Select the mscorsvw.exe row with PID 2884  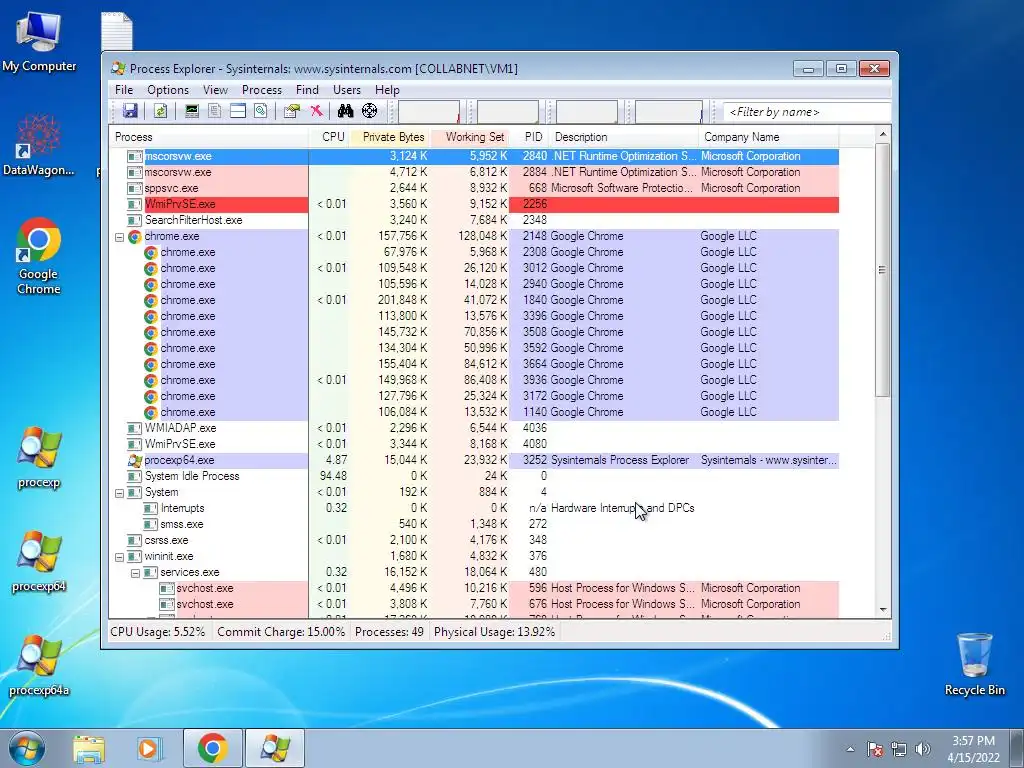pyautogui.click(x=475, y=172)
